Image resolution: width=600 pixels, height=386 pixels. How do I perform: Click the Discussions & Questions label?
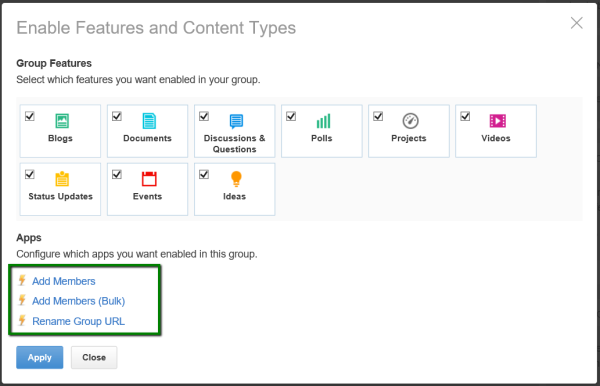(x=235, y=143)
